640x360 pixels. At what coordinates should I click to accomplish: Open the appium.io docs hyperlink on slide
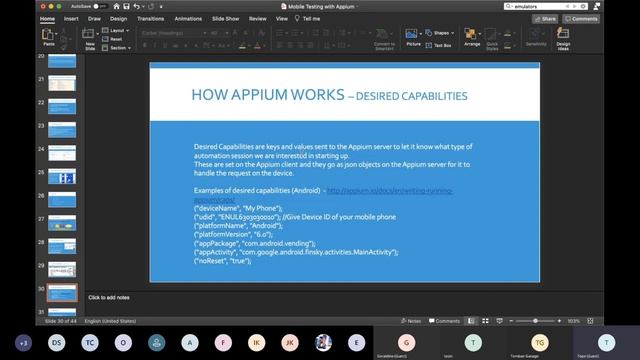(x=389, y=191)
